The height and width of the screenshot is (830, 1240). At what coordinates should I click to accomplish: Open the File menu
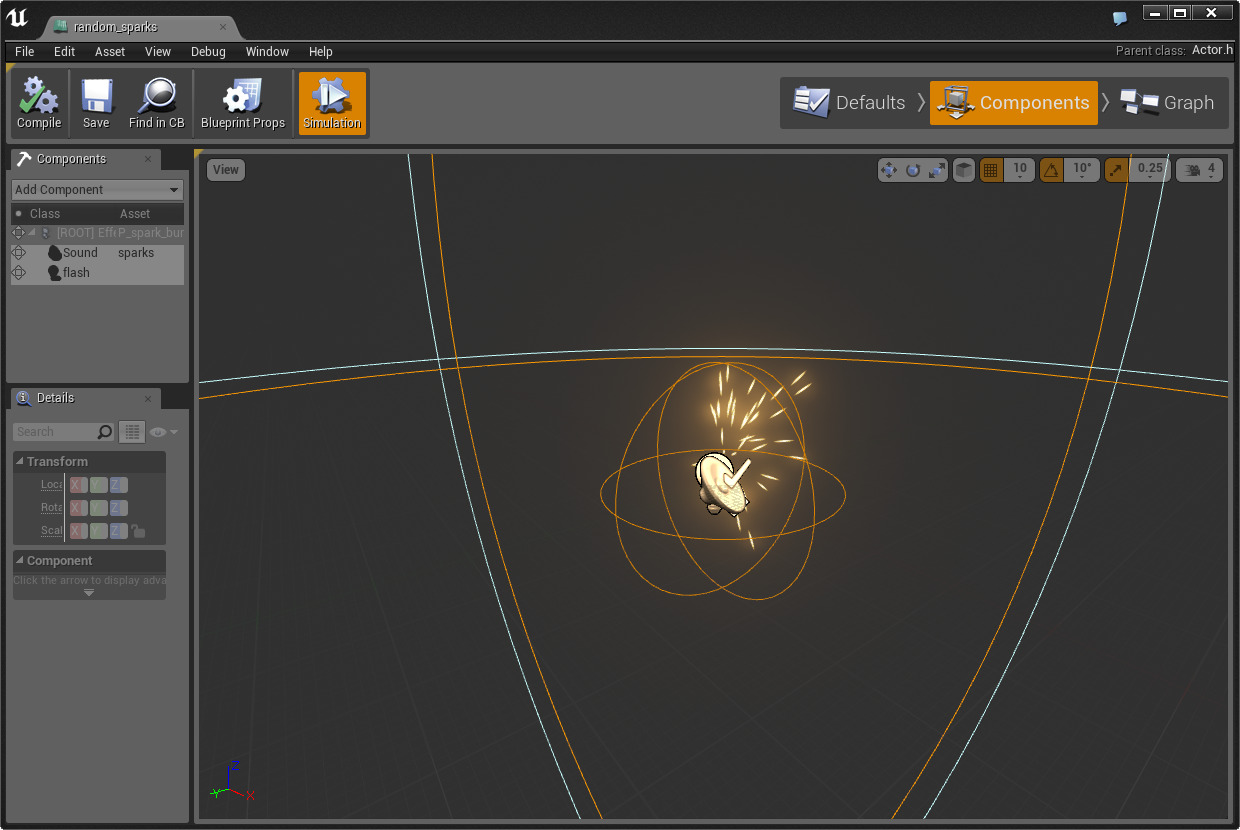pyautogui.click(x=25, y=52)
